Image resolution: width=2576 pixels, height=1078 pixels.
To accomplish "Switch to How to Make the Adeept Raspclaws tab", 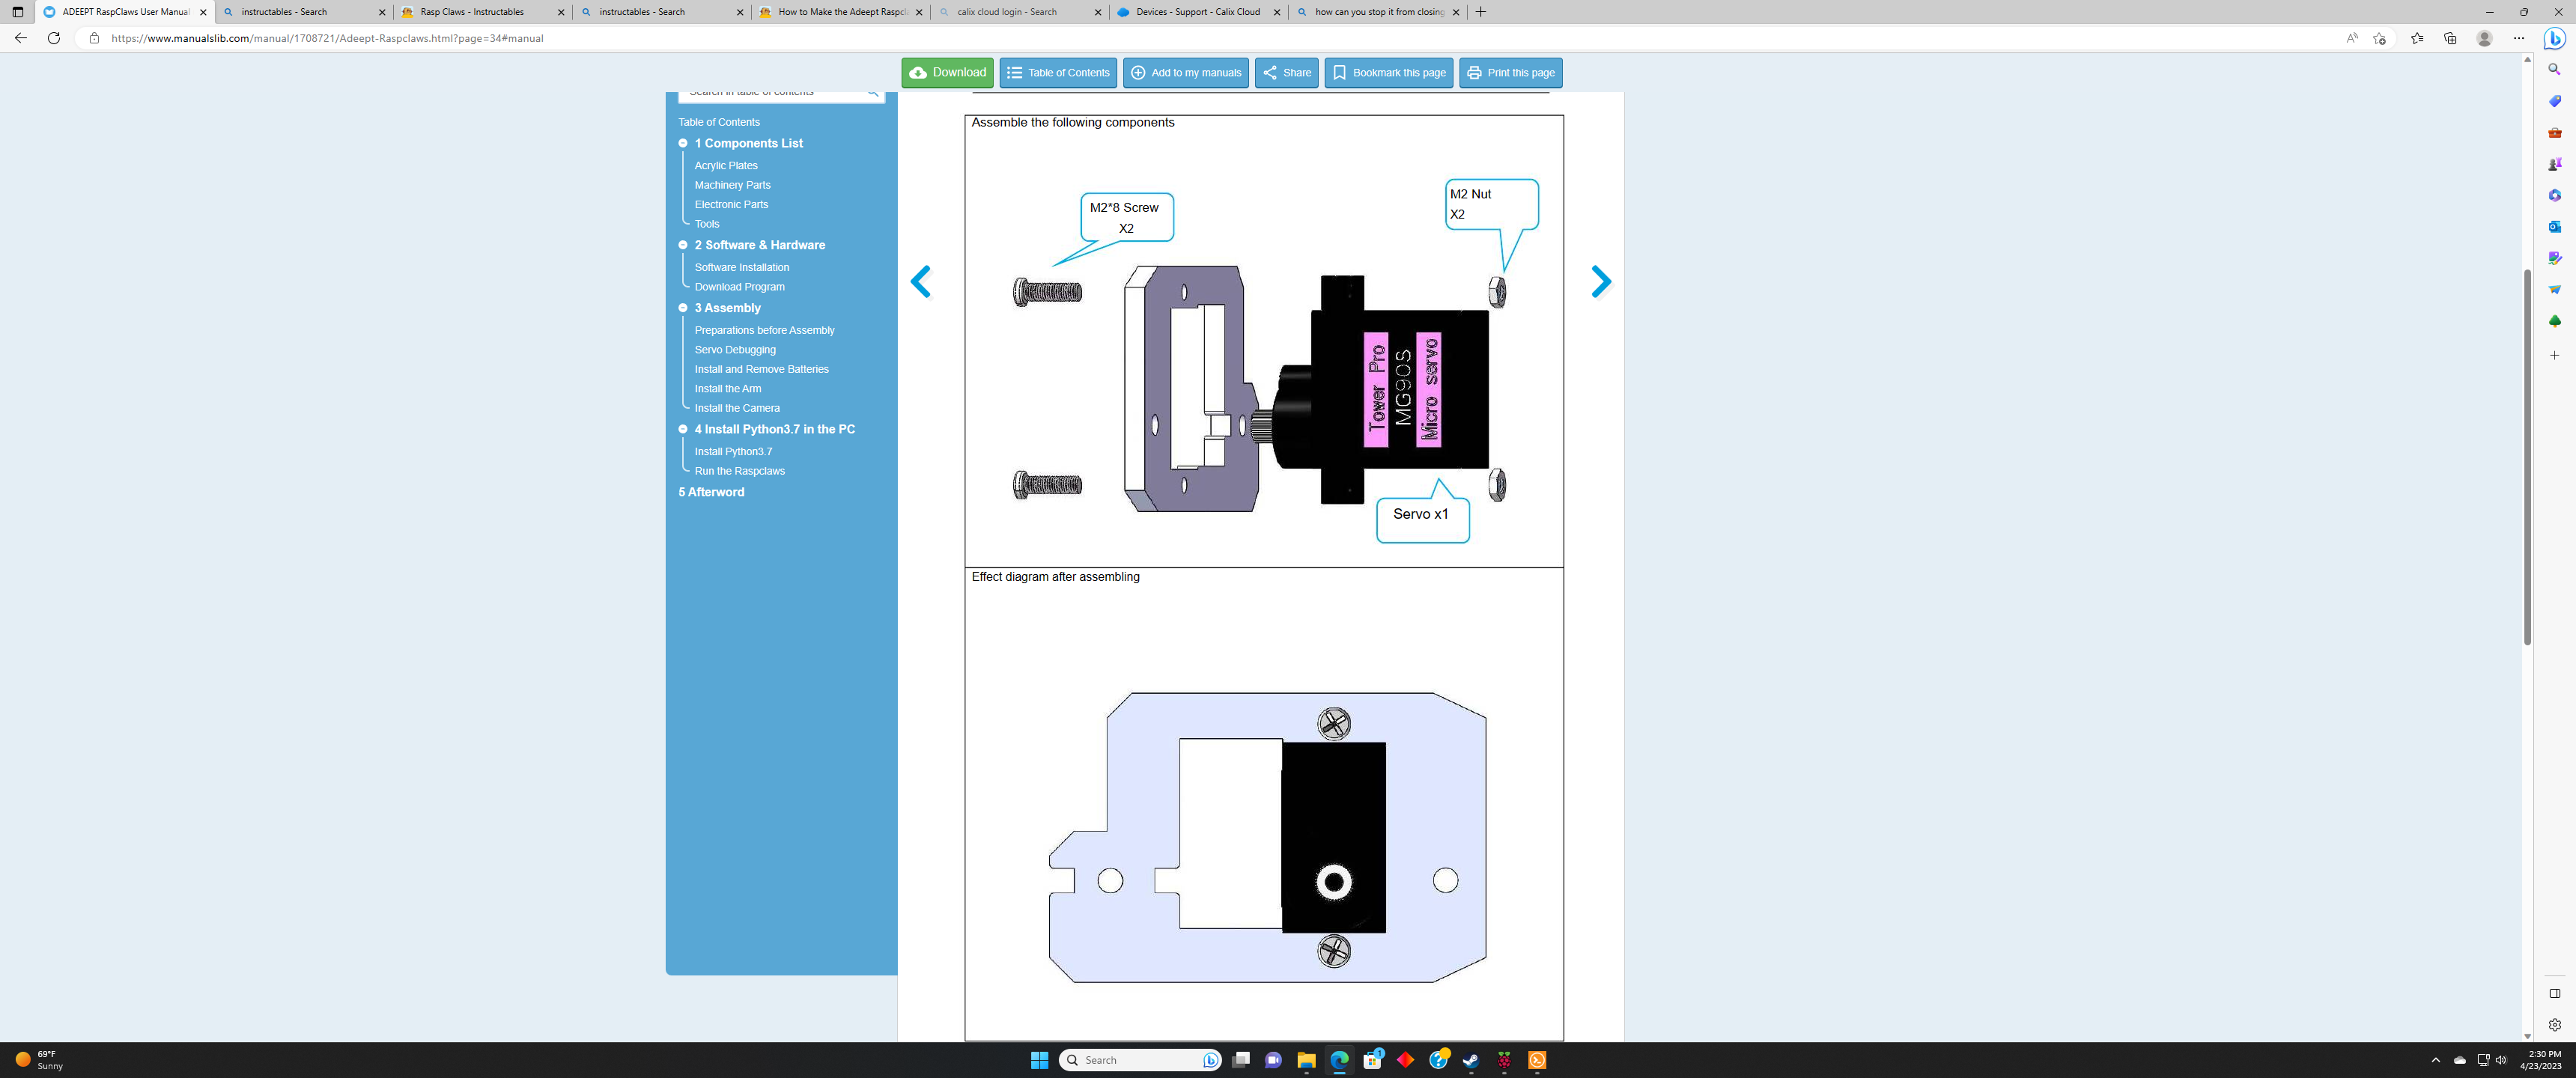I will (842, 12).
